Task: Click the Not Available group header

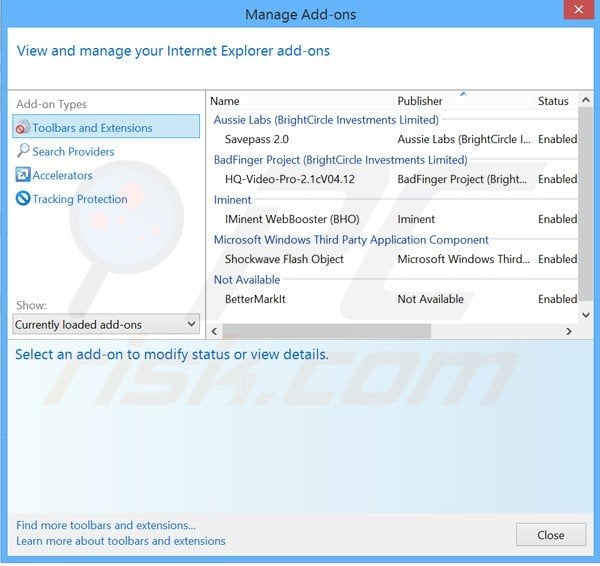Action: click(x=247, y=280)
